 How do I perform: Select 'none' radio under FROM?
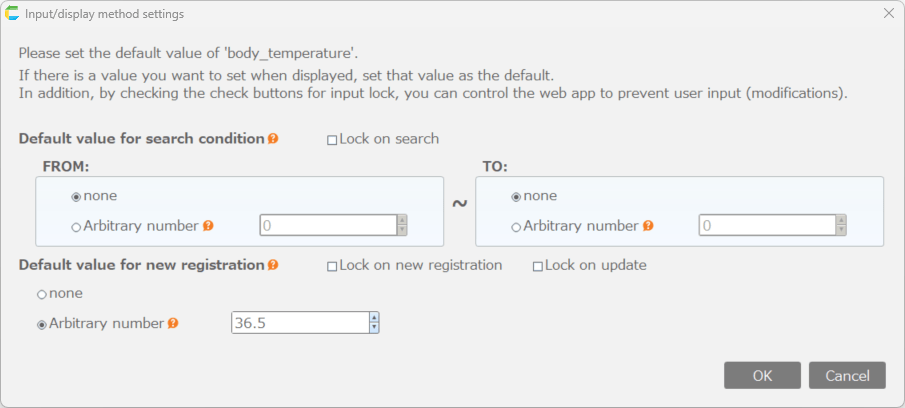pos(76,197)
